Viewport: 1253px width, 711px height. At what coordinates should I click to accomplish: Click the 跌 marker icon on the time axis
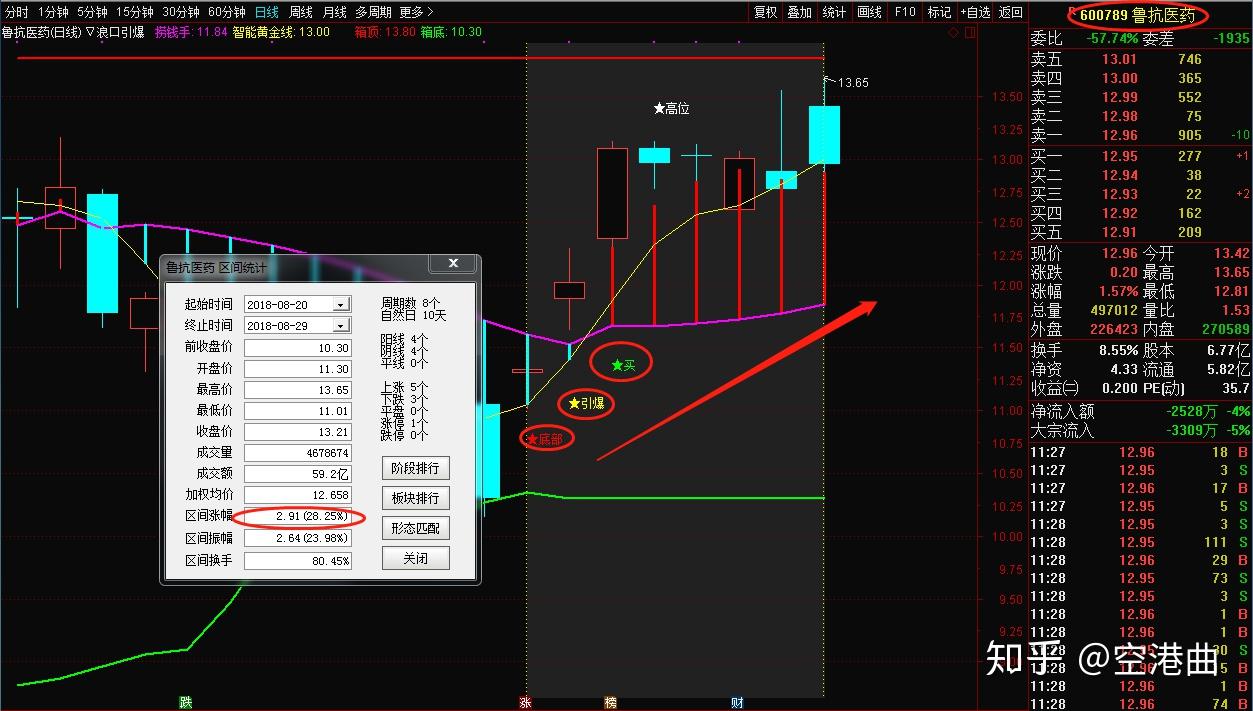tap(185, 703)
